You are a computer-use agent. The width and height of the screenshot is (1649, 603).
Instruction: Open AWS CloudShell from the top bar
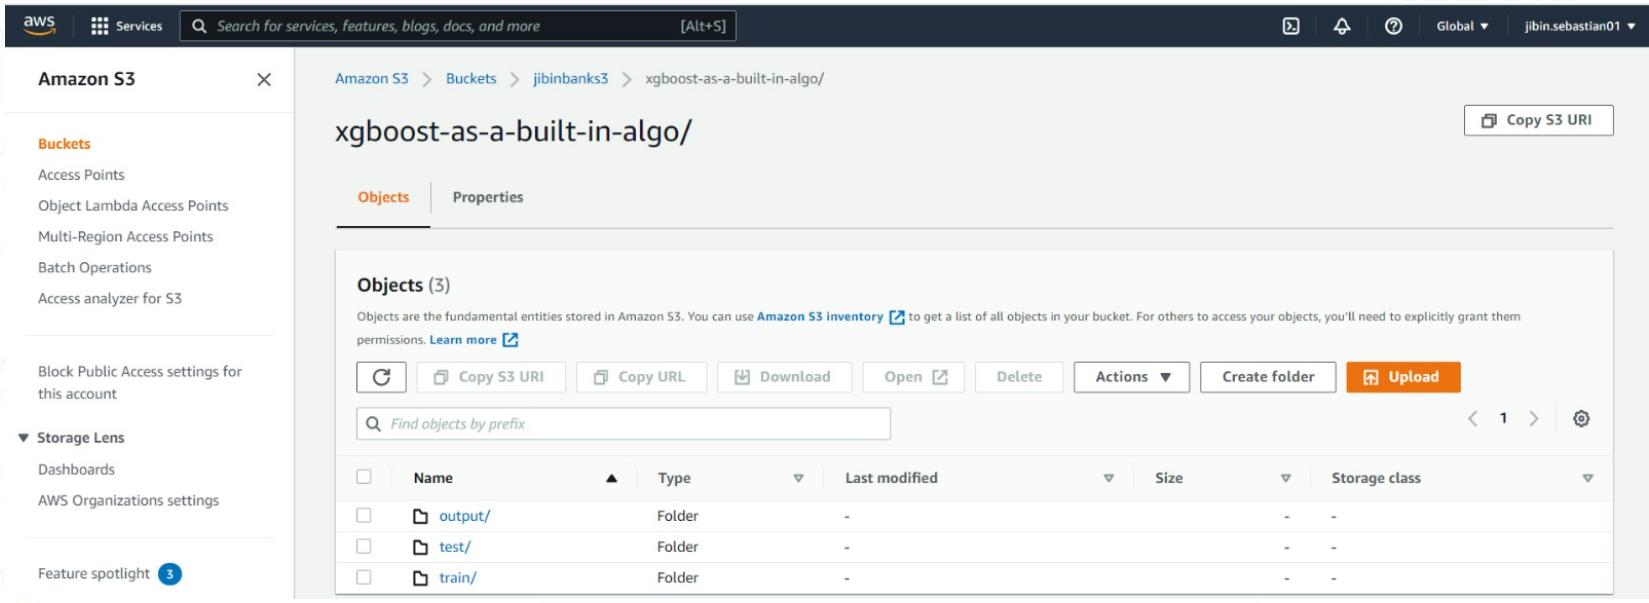coord(1290,25)
